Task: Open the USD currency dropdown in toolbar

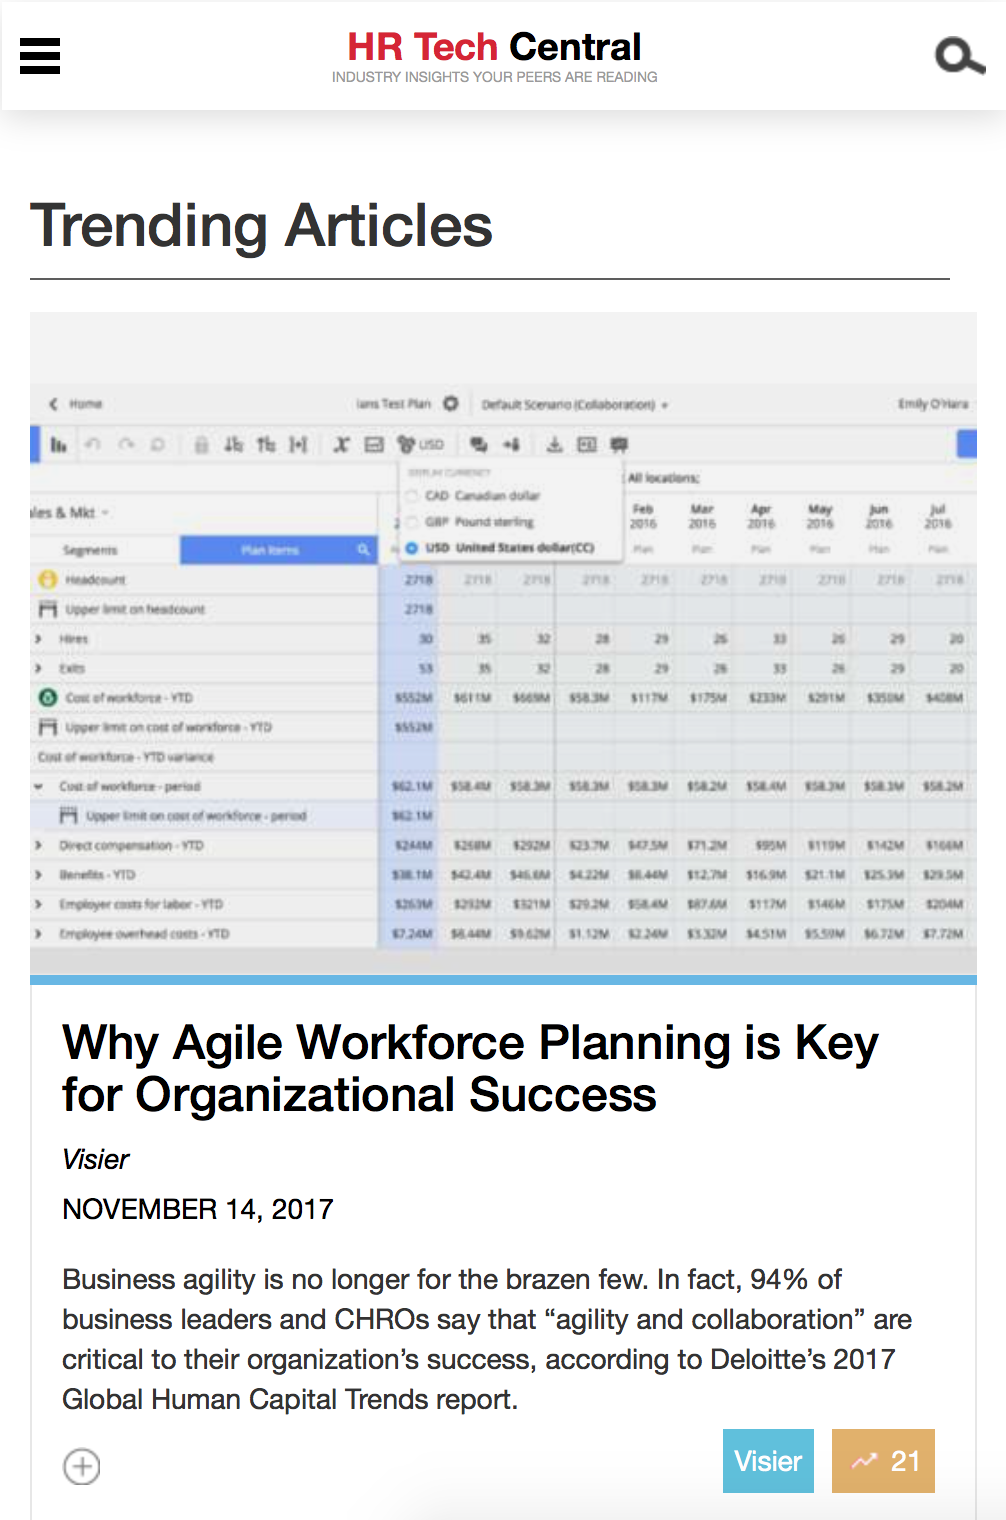Action: [x=421, y=444]
